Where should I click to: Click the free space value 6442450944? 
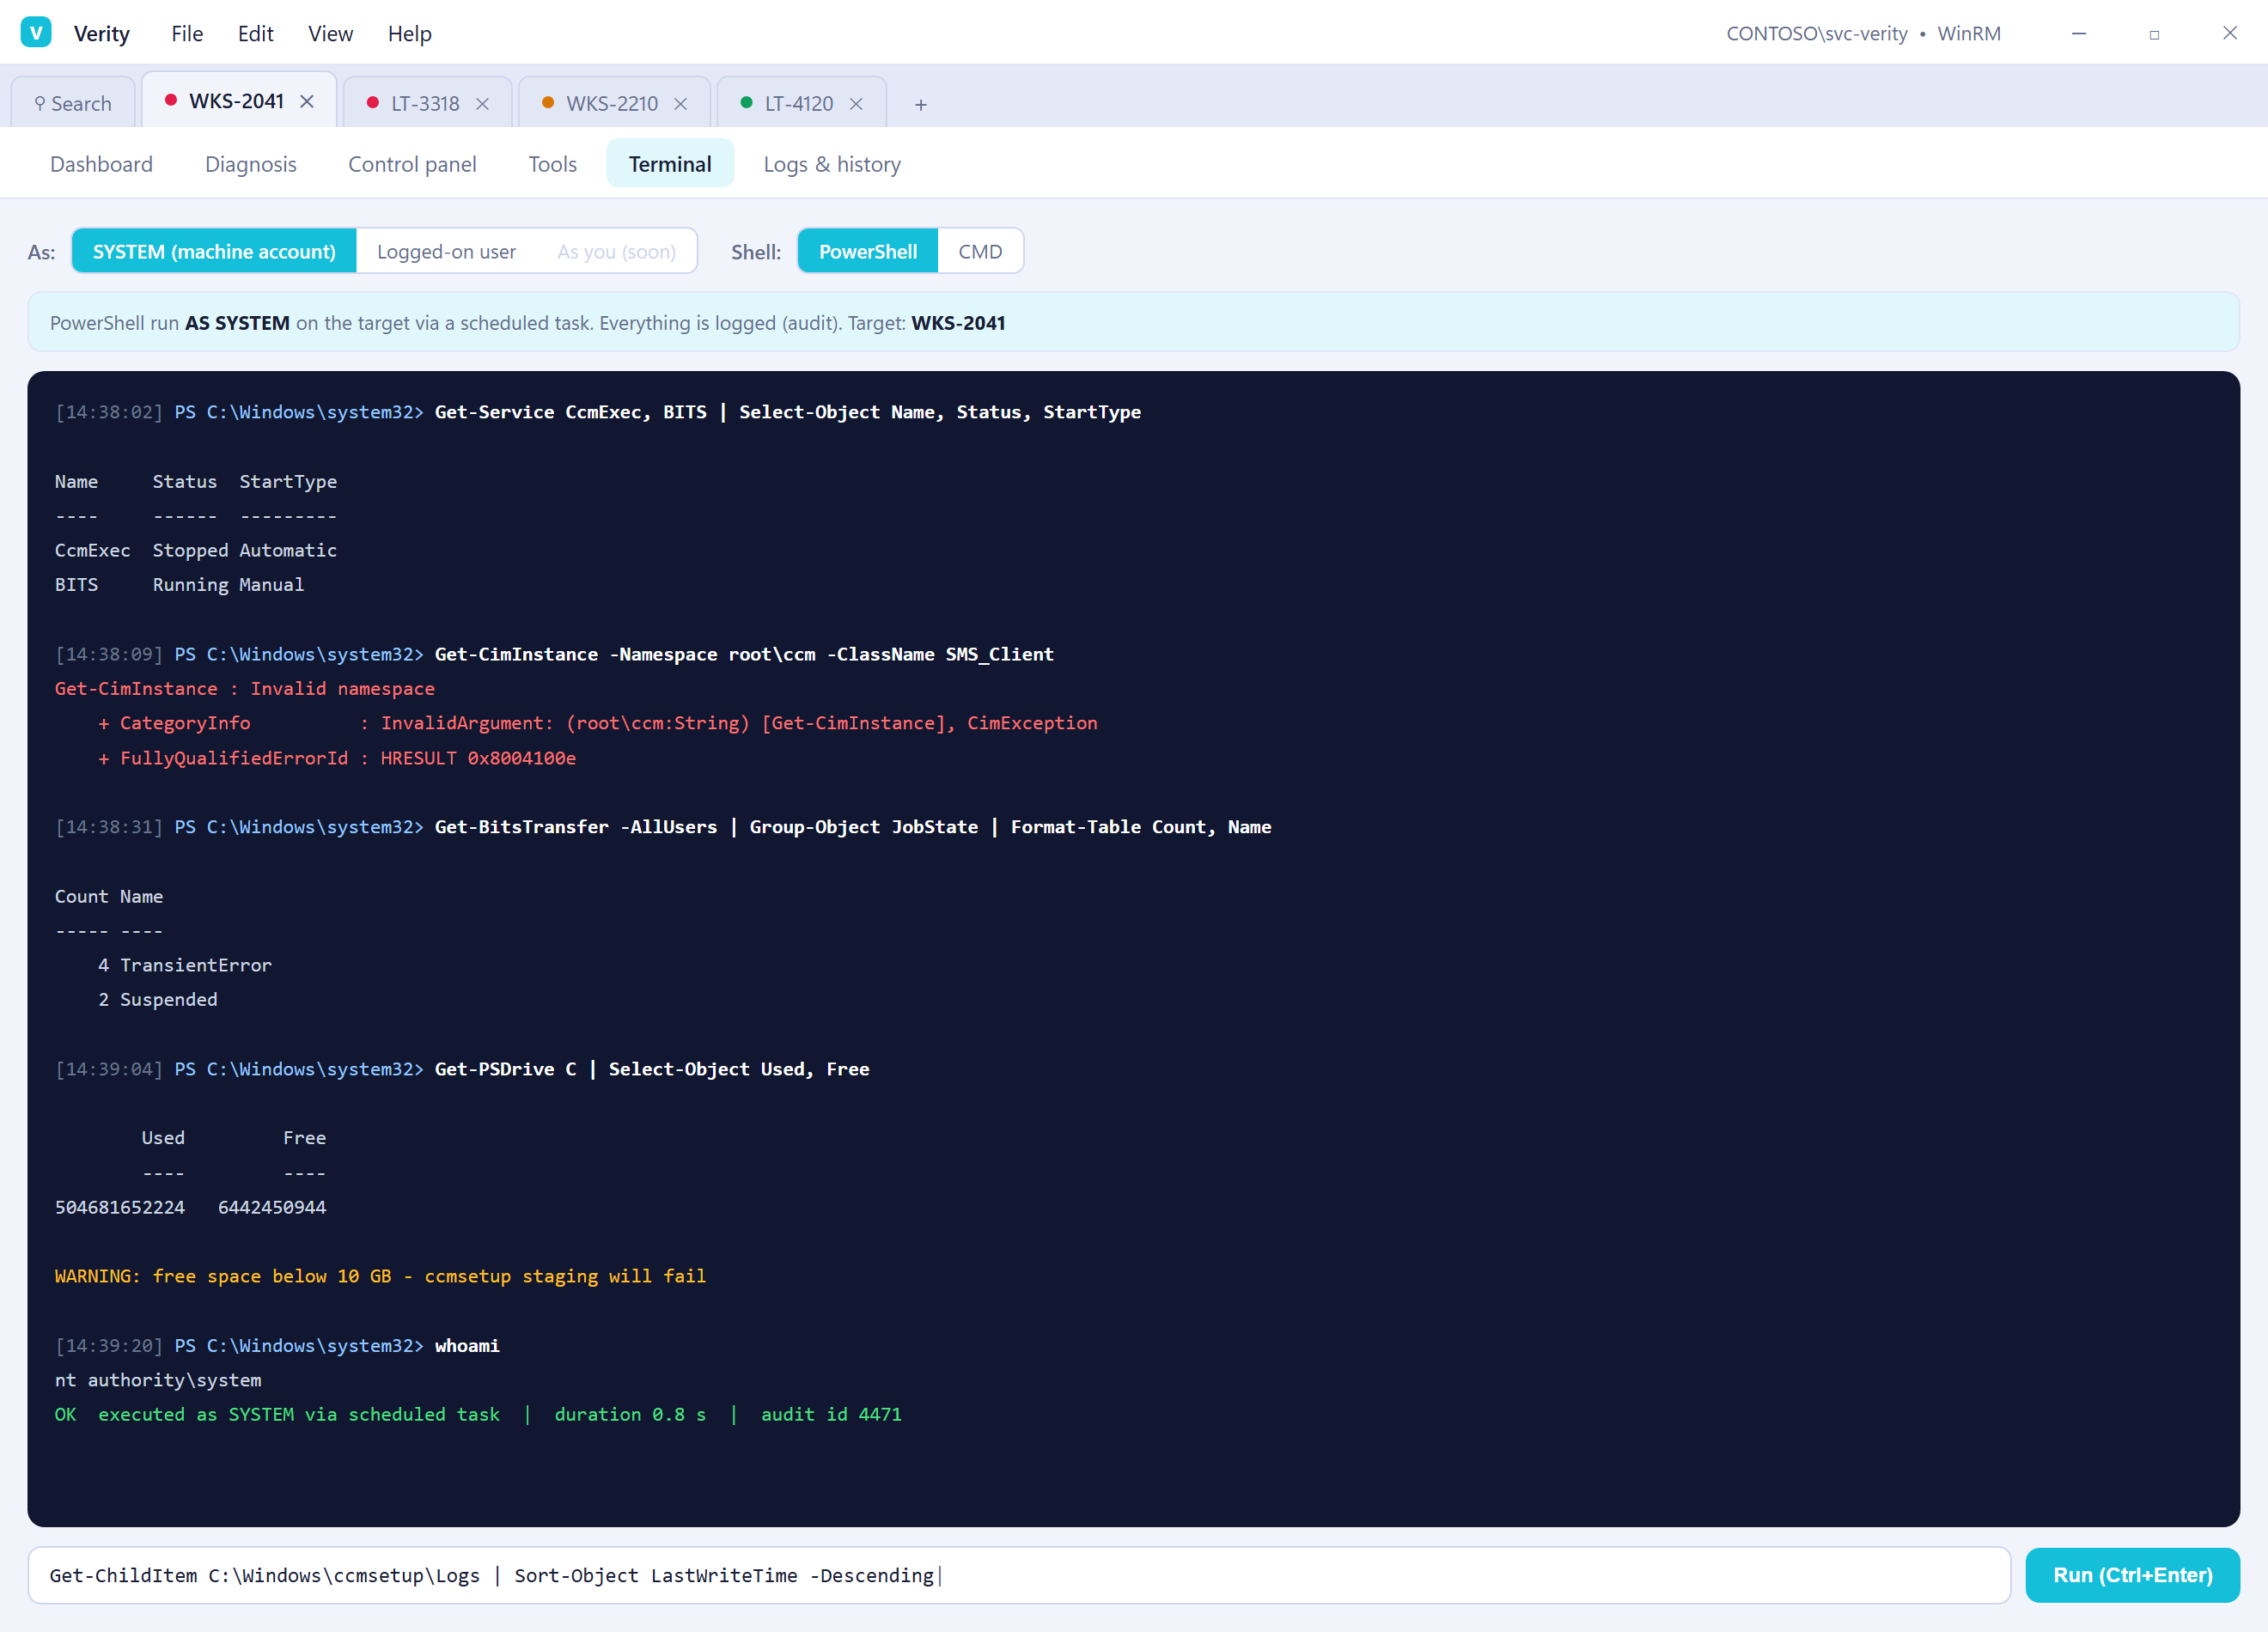point(272,1207)
